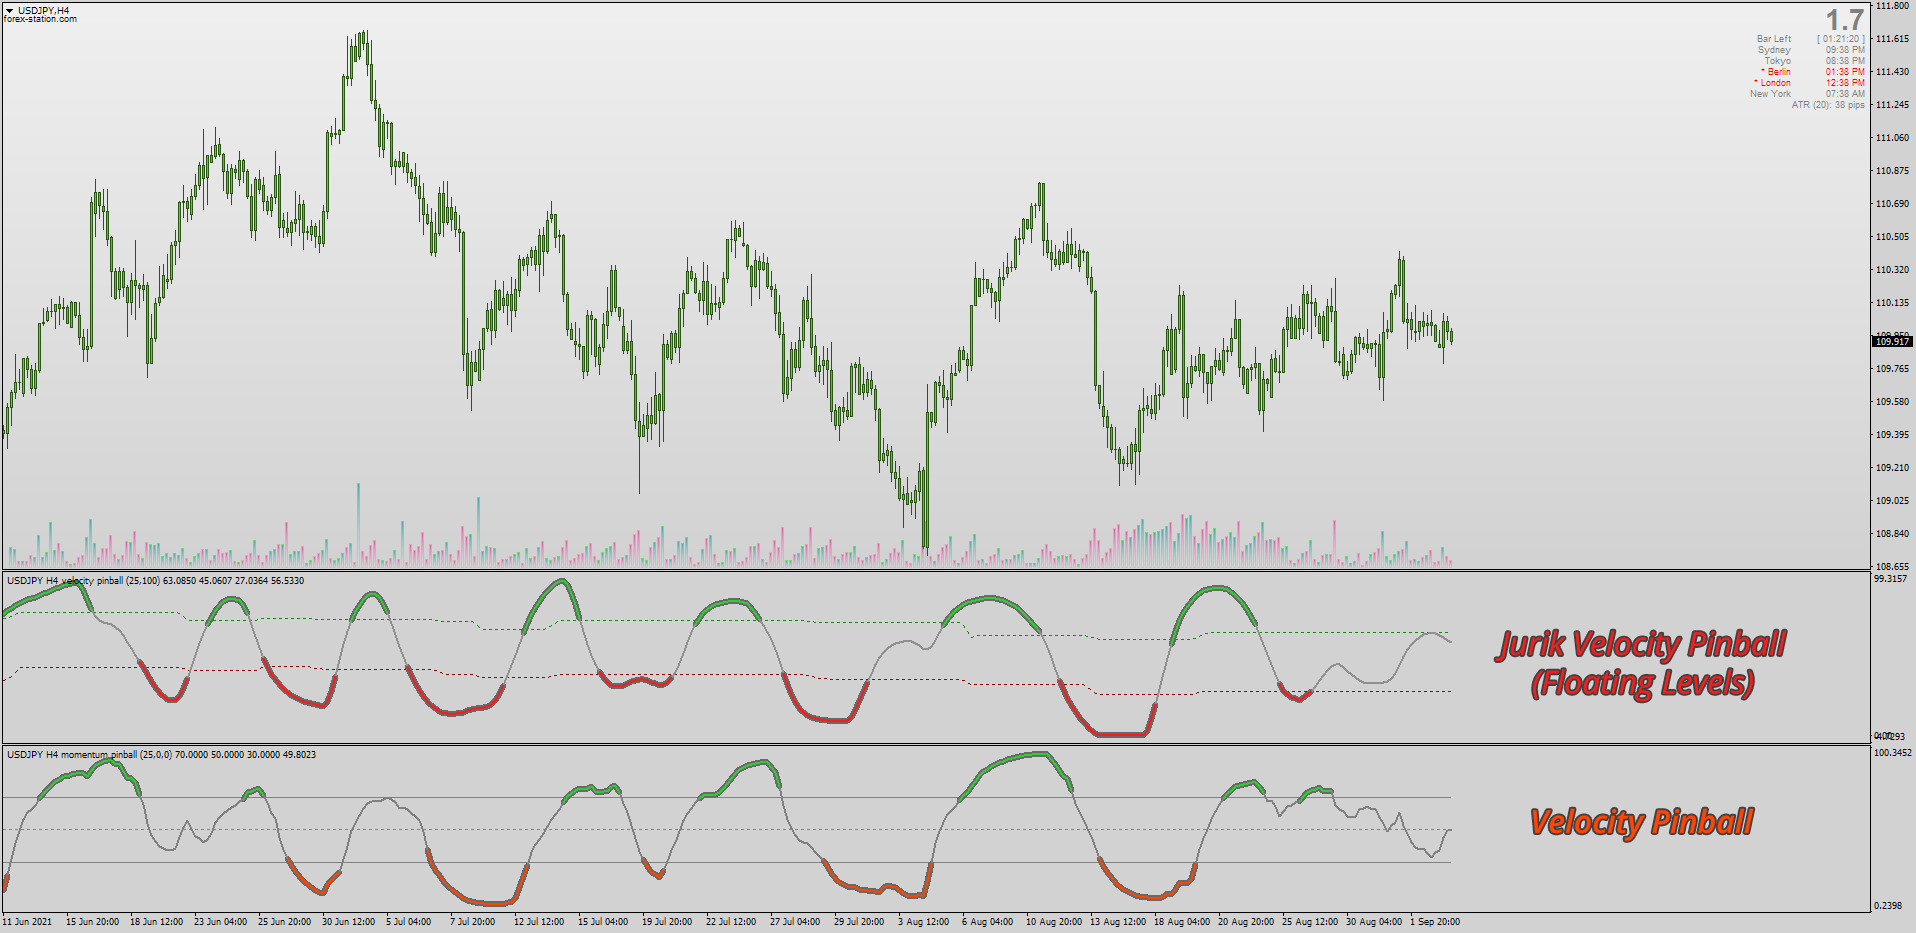Click the orange Velocity Pinball title in bottom panel
Image resolution: width=1916 pixels, height=933 pixels.
[1641, 822]
